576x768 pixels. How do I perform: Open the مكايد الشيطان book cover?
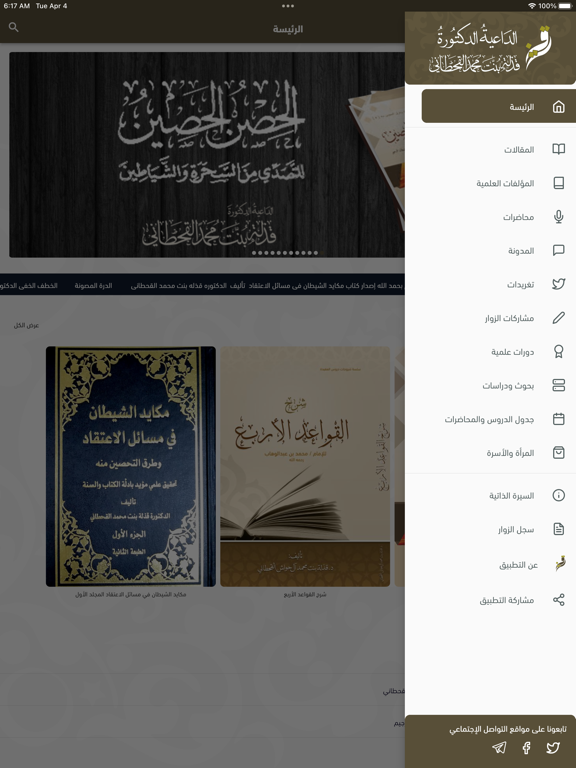point(131,466)
